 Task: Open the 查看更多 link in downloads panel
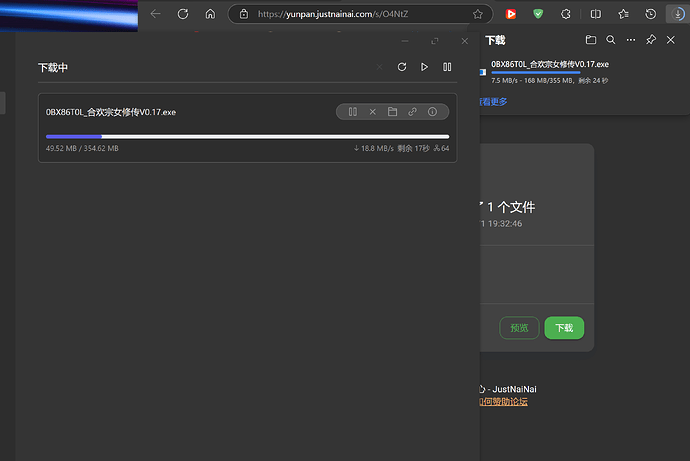point(493,102)
